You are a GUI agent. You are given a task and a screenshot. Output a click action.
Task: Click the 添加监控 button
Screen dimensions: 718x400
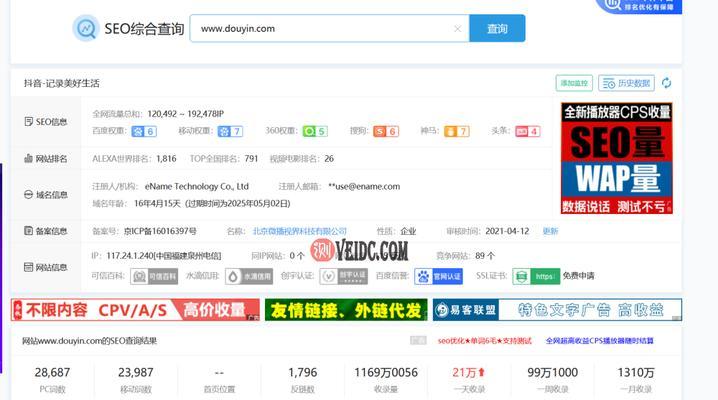(574, 83)
